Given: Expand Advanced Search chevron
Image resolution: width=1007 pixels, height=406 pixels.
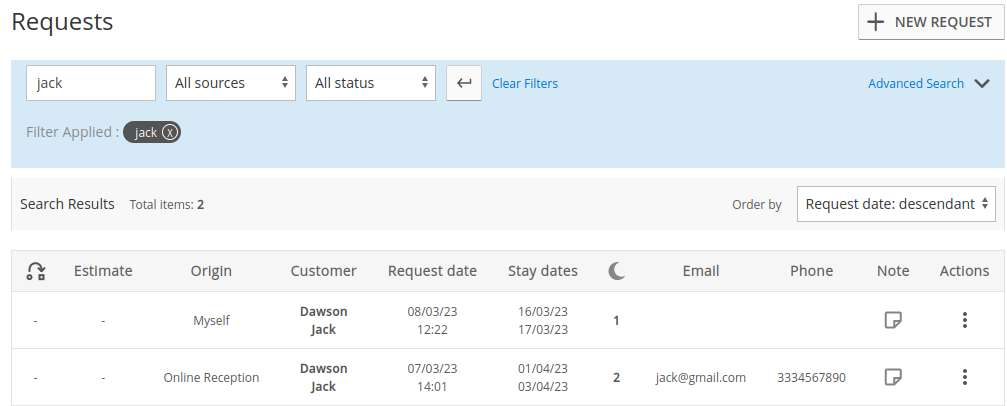Looking at the screenshot, I should click(981, 84).
